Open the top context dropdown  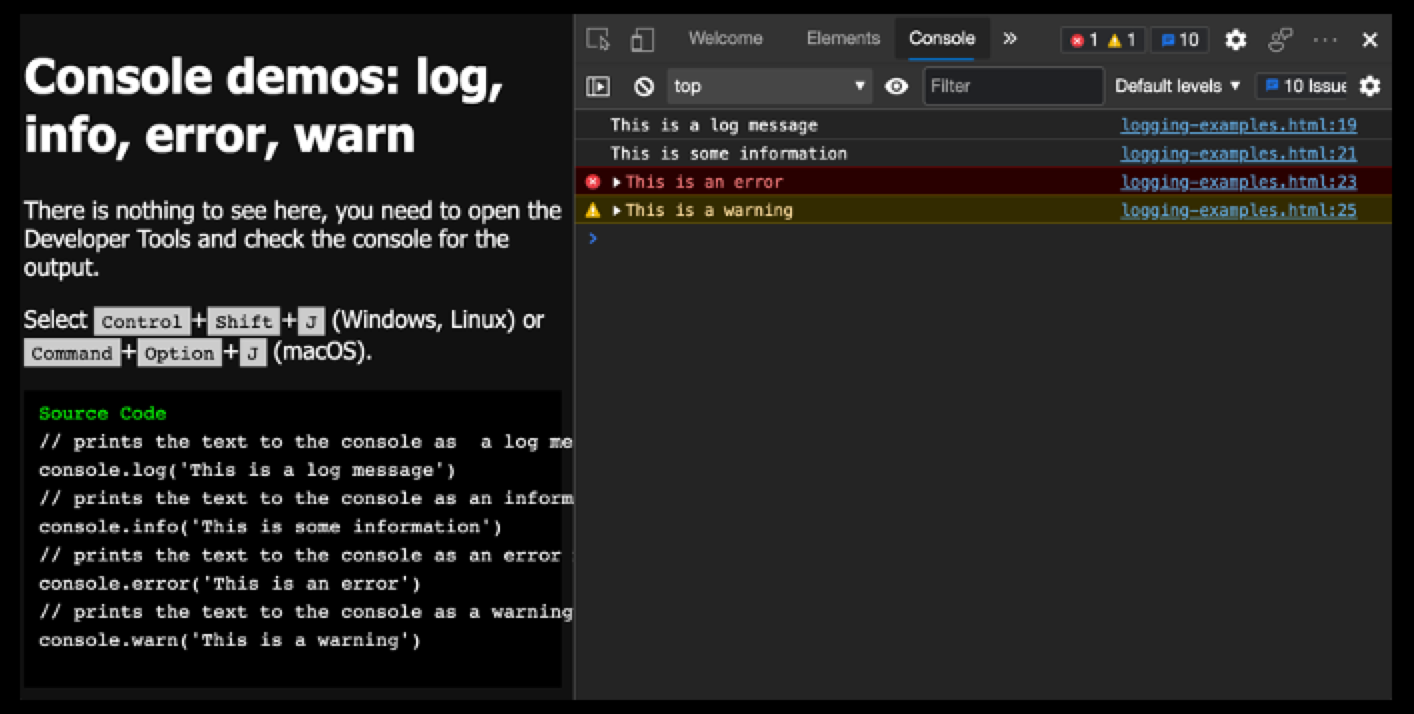768,86
